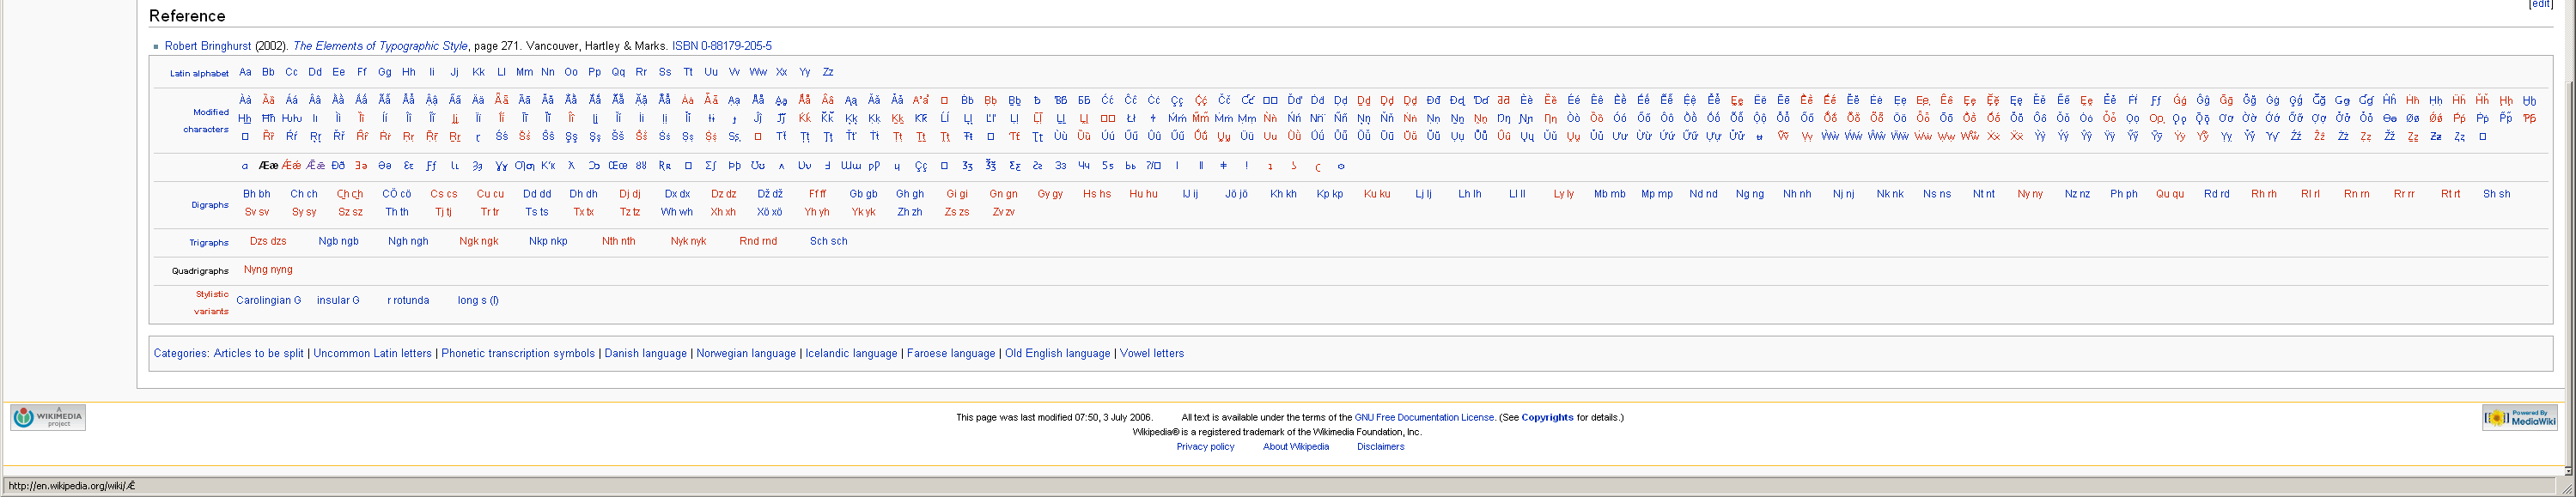This screenshot has width=2576, height=497.
Task: Open the Nyng nyng quadrigraph link
Action: pyautogui.click(x=268, y=269)
